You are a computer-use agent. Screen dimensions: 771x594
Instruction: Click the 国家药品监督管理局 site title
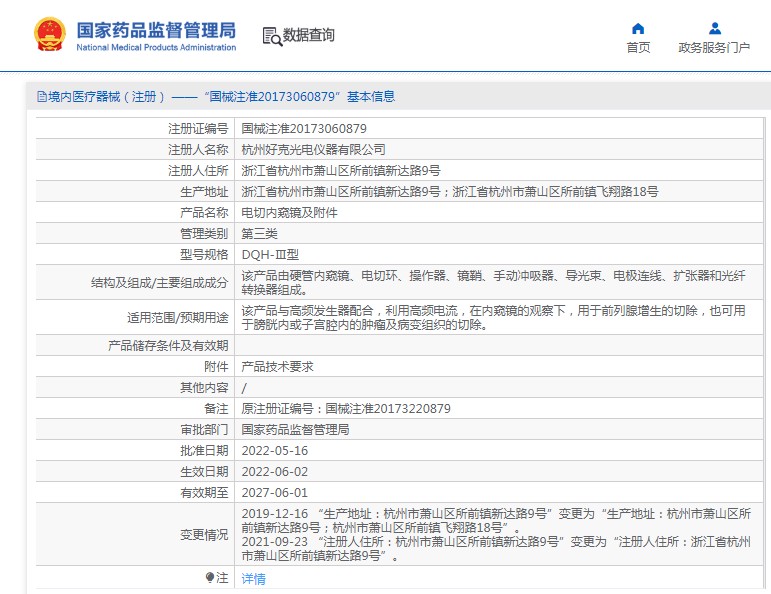(156, 30)
